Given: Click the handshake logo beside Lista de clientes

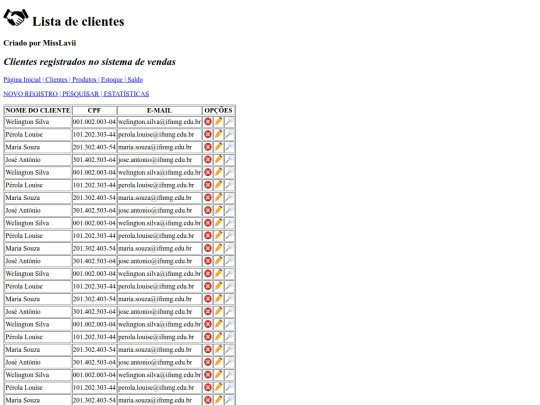Looking at the screenshot, I should click(16, 18).
